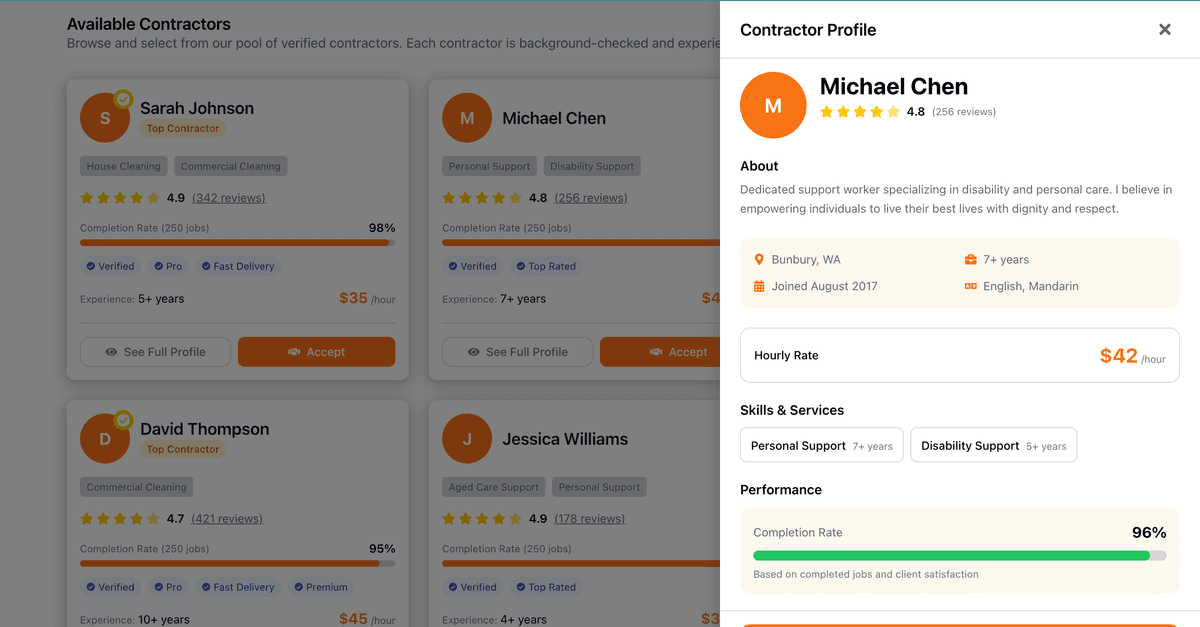The width and height of the screenshot is (1200, 627).
Task: Close the Contractor Profile panel
Action: (1164, 30)
